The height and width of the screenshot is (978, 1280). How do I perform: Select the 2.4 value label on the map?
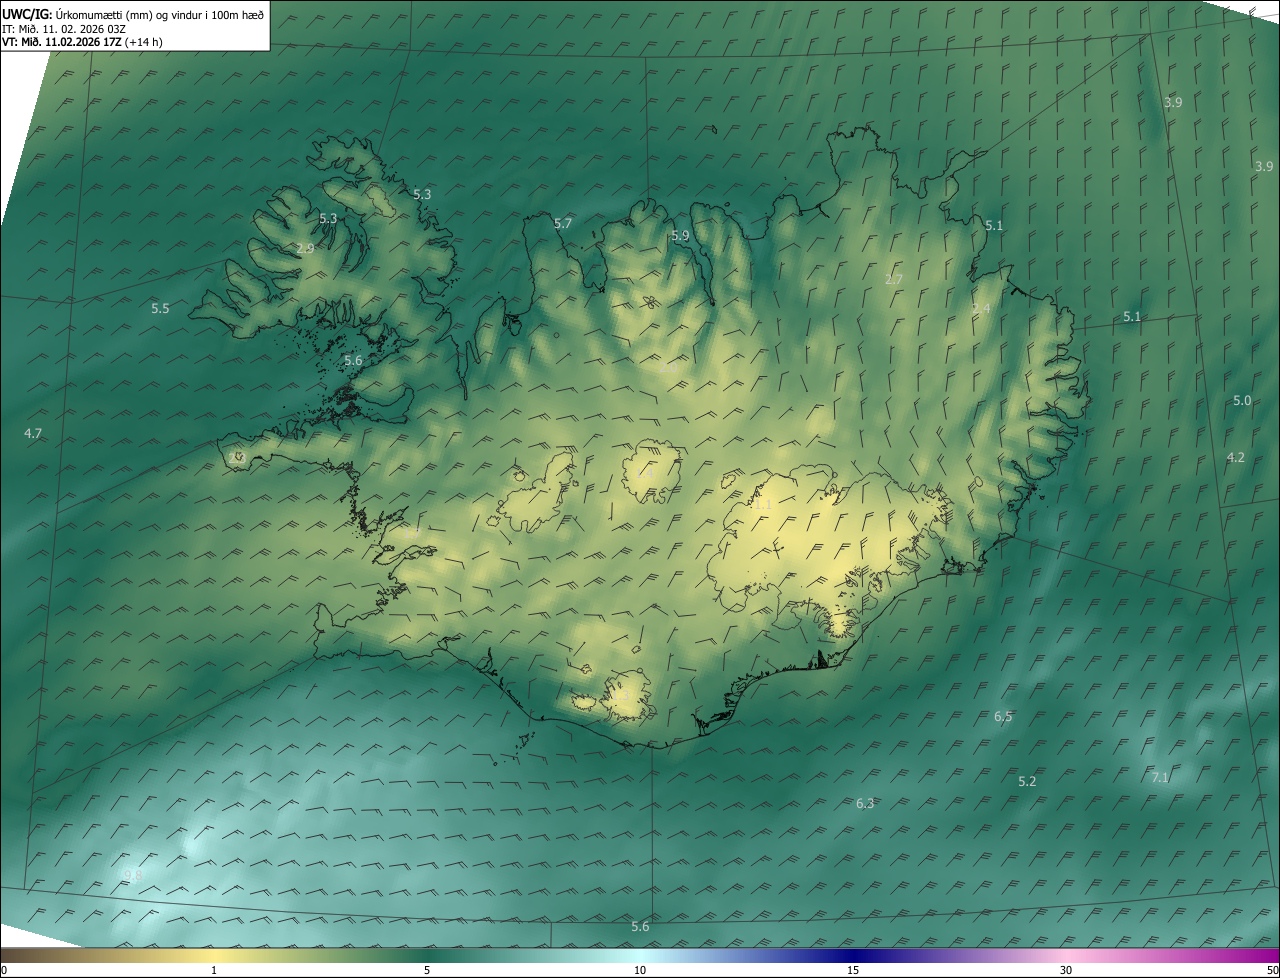tap(981, 309)
